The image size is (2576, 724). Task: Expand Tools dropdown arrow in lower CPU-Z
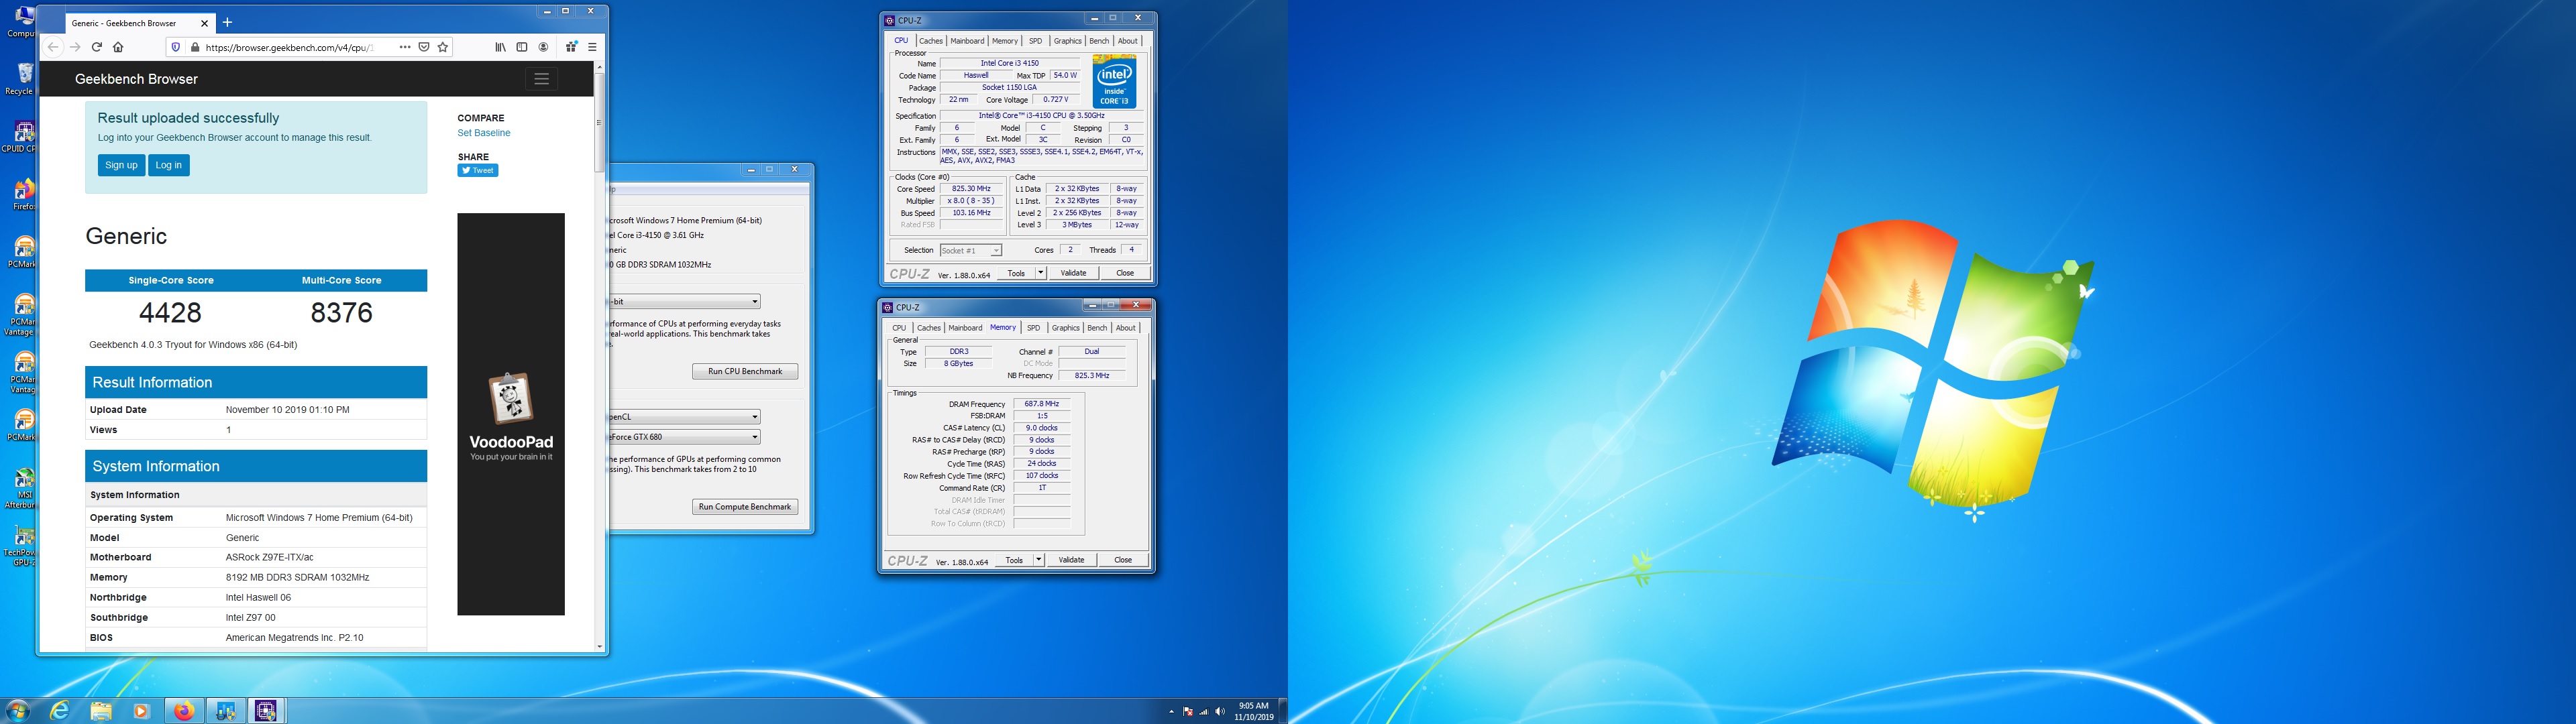pyautogui.click(x=1039, y=560)
